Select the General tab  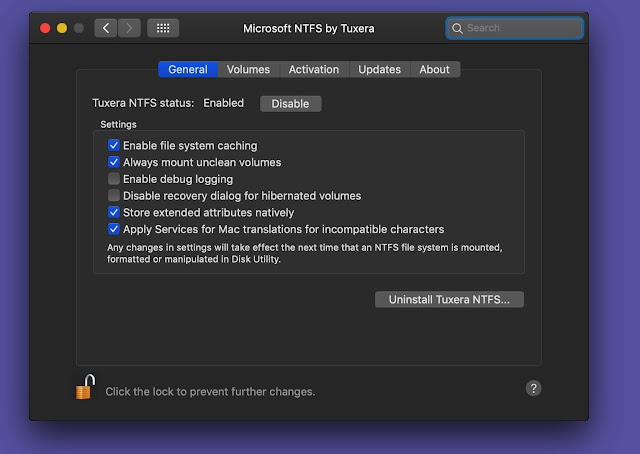click(188, 70)
